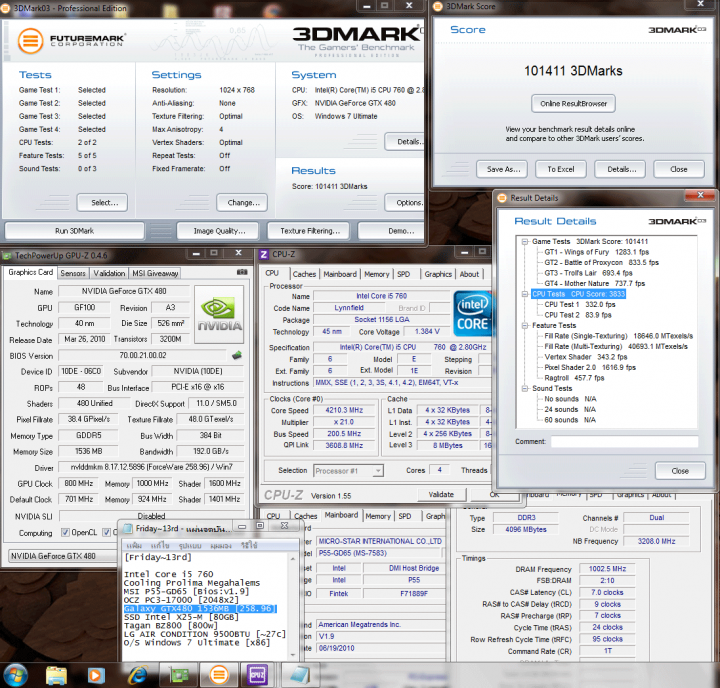The height and width of the screenshot is (688, 720).
Task: Click the Run 3DMark button
Action: 74,231
